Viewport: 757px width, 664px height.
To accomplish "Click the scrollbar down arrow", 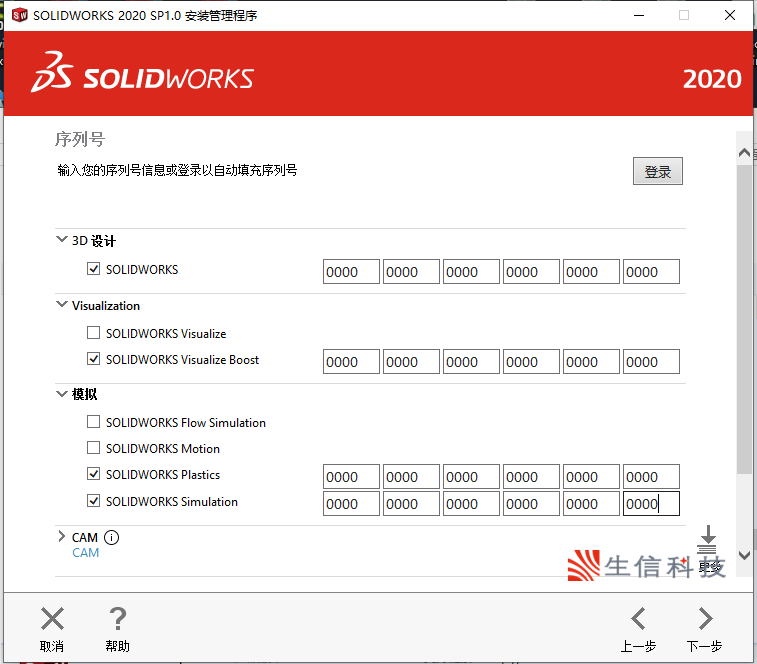I will click(x=744, y=555).
